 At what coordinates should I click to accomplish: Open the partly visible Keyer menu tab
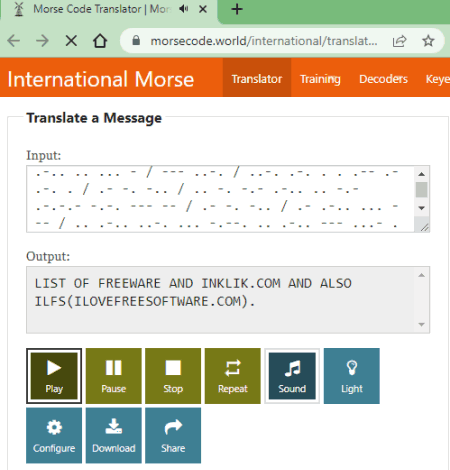click(x=437, y=79)
